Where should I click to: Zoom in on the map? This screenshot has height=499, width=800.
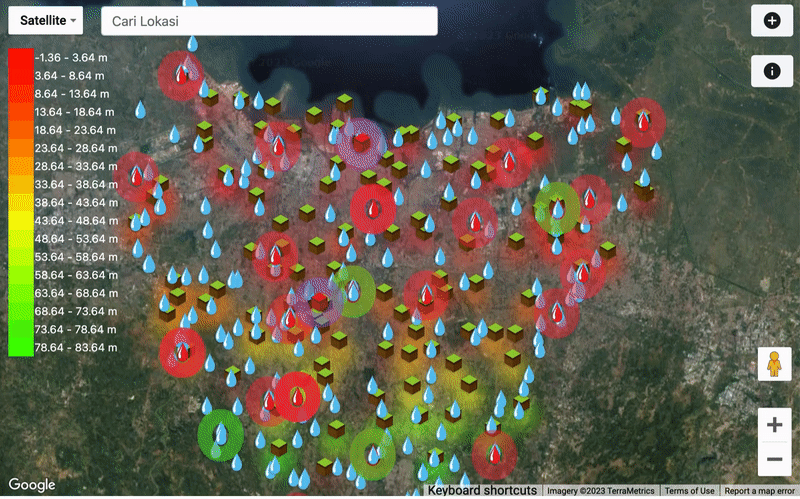pyautogui.click(x=773, y=425)
